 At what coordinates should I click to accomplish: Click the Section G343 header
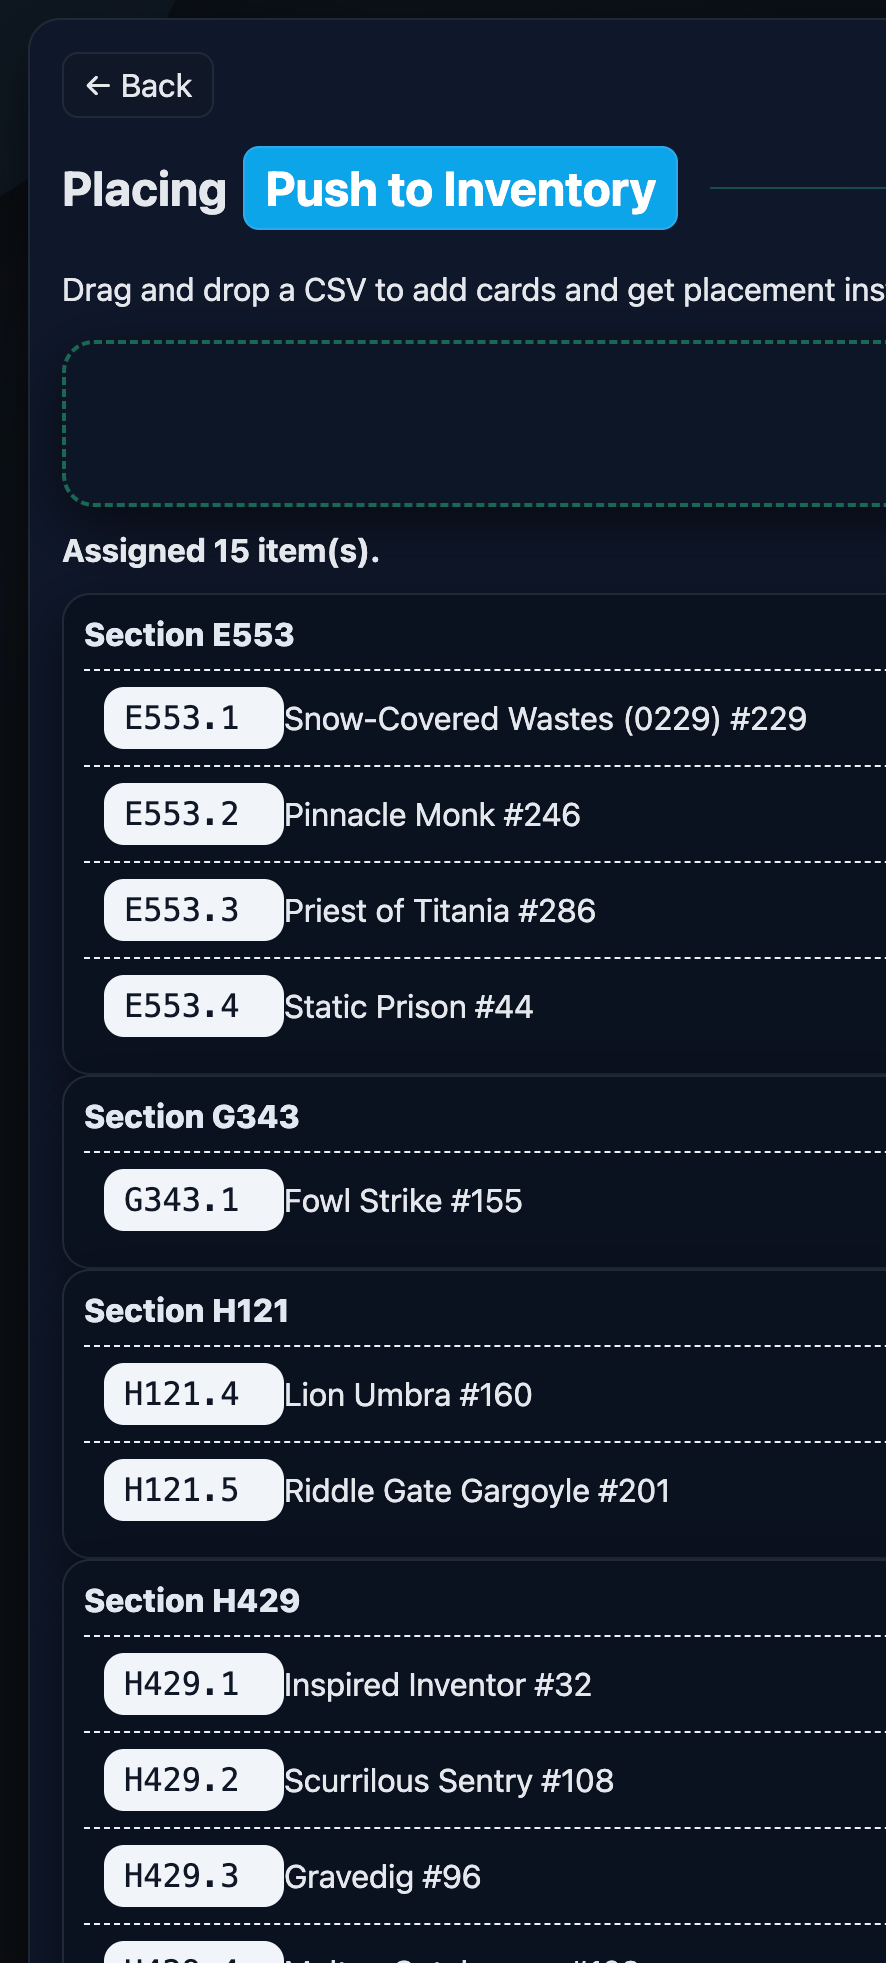pos(192,1117)
